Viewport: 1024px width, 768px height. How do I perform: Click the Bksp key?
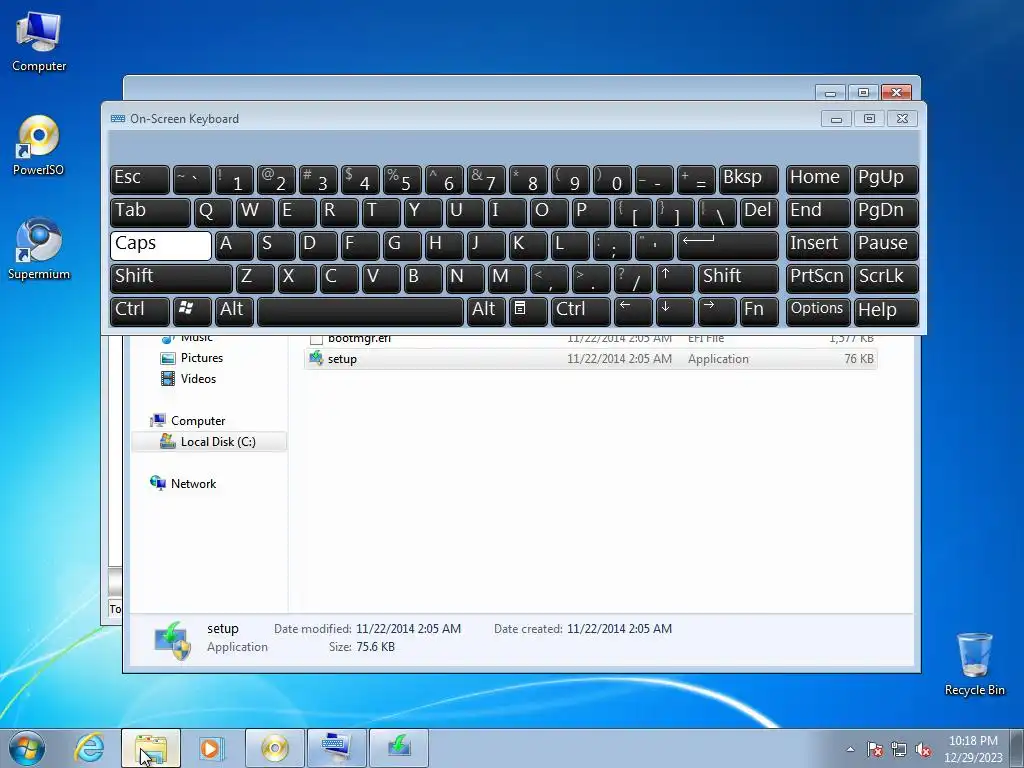point(748,180)
